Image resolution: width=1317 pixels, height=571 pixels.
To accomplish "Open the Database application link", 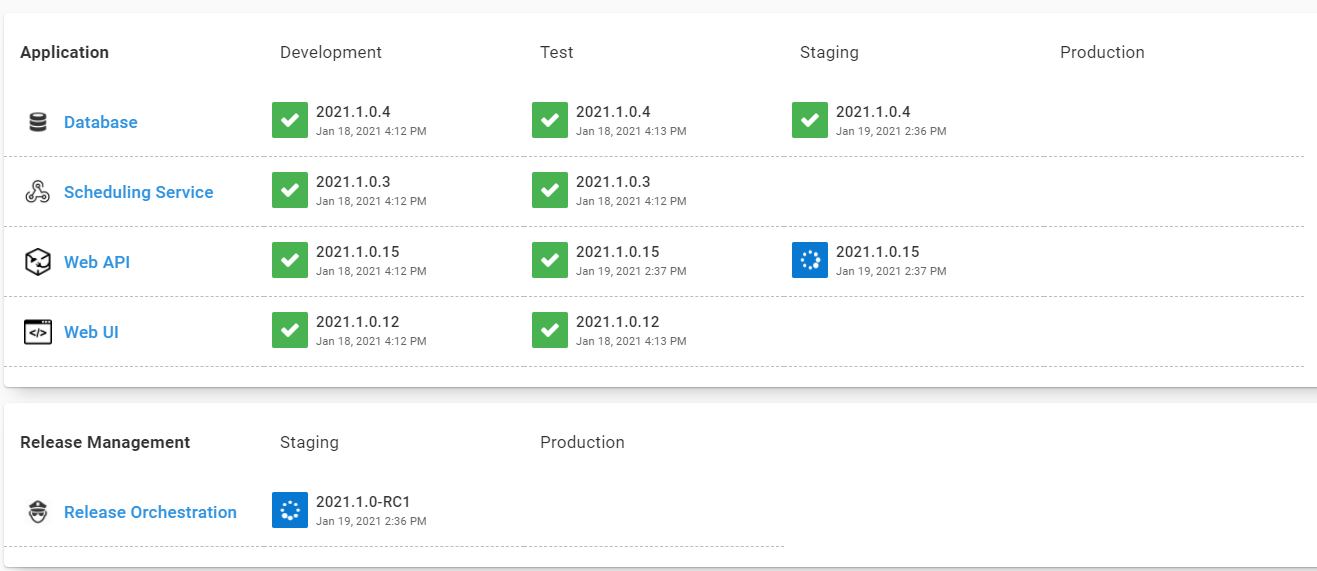I will coord(101,122).
